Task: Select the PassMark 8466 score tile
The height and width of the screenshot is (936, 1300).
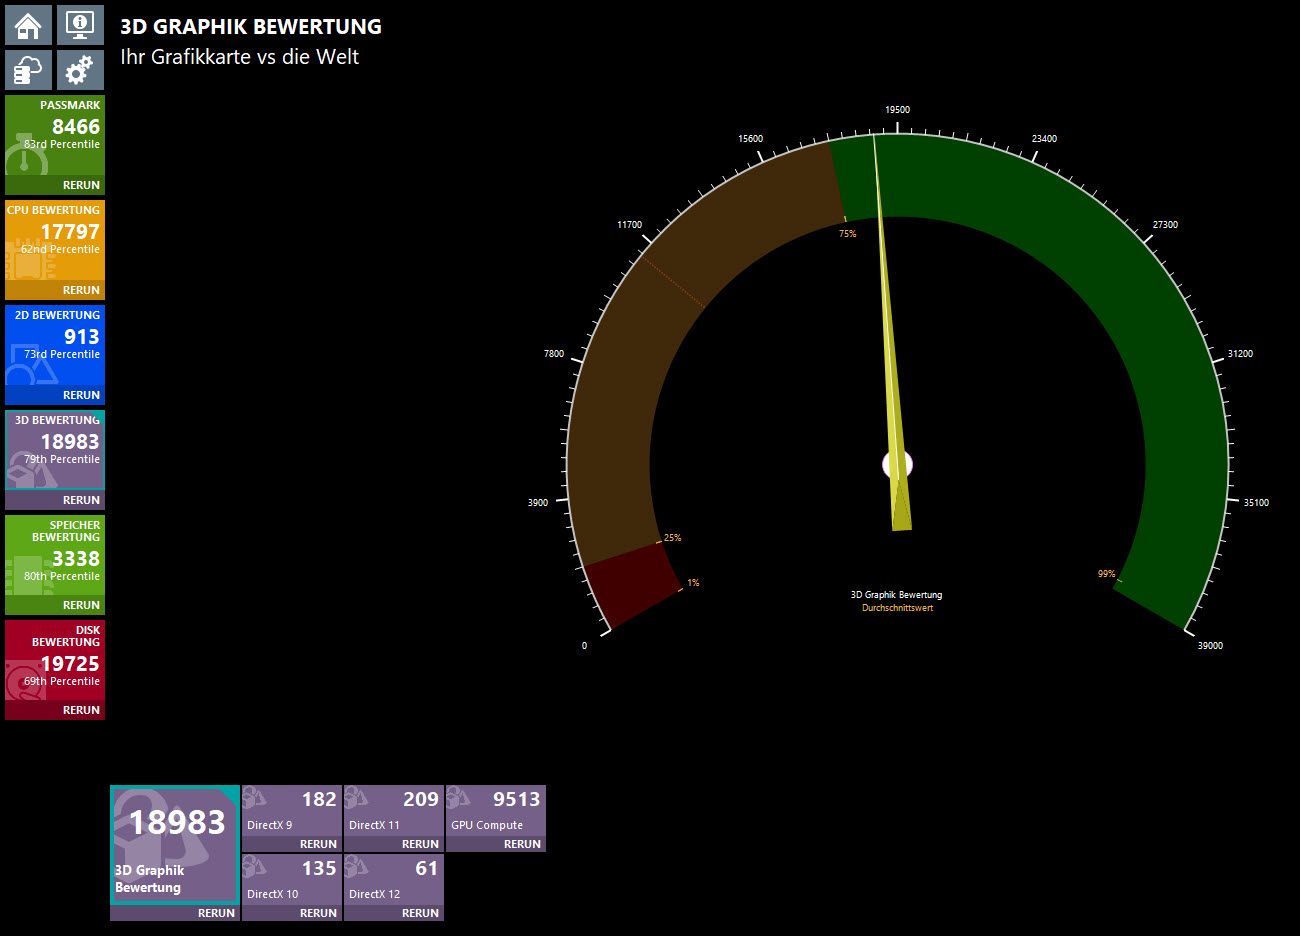Action: [x=55, y=135]
